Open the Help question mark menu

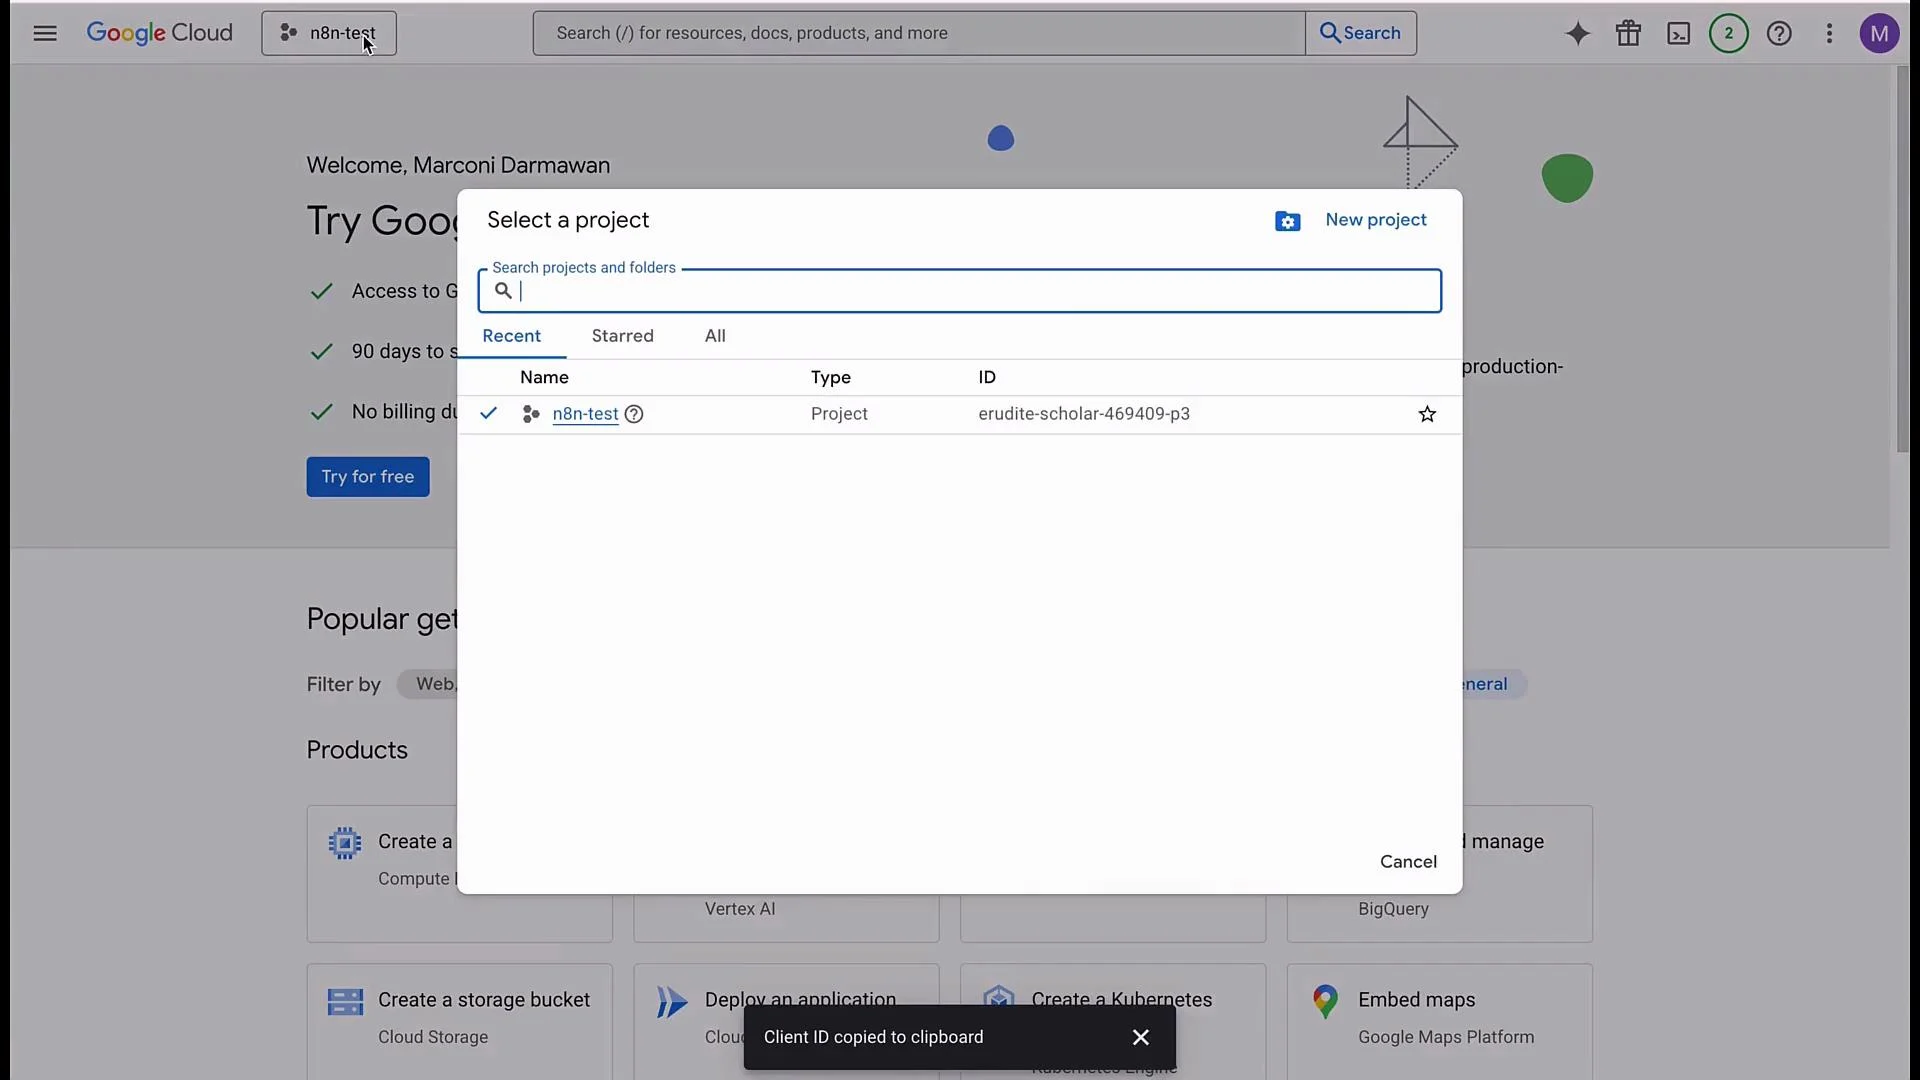(x=1779, y=33)
